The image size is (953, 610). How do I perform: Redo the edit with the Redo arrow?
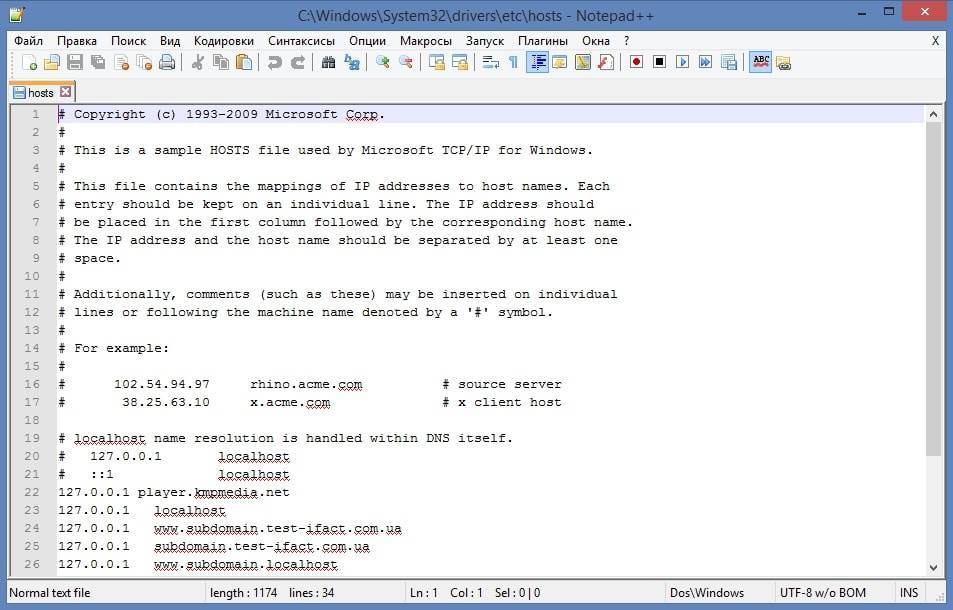pos(297,62)
